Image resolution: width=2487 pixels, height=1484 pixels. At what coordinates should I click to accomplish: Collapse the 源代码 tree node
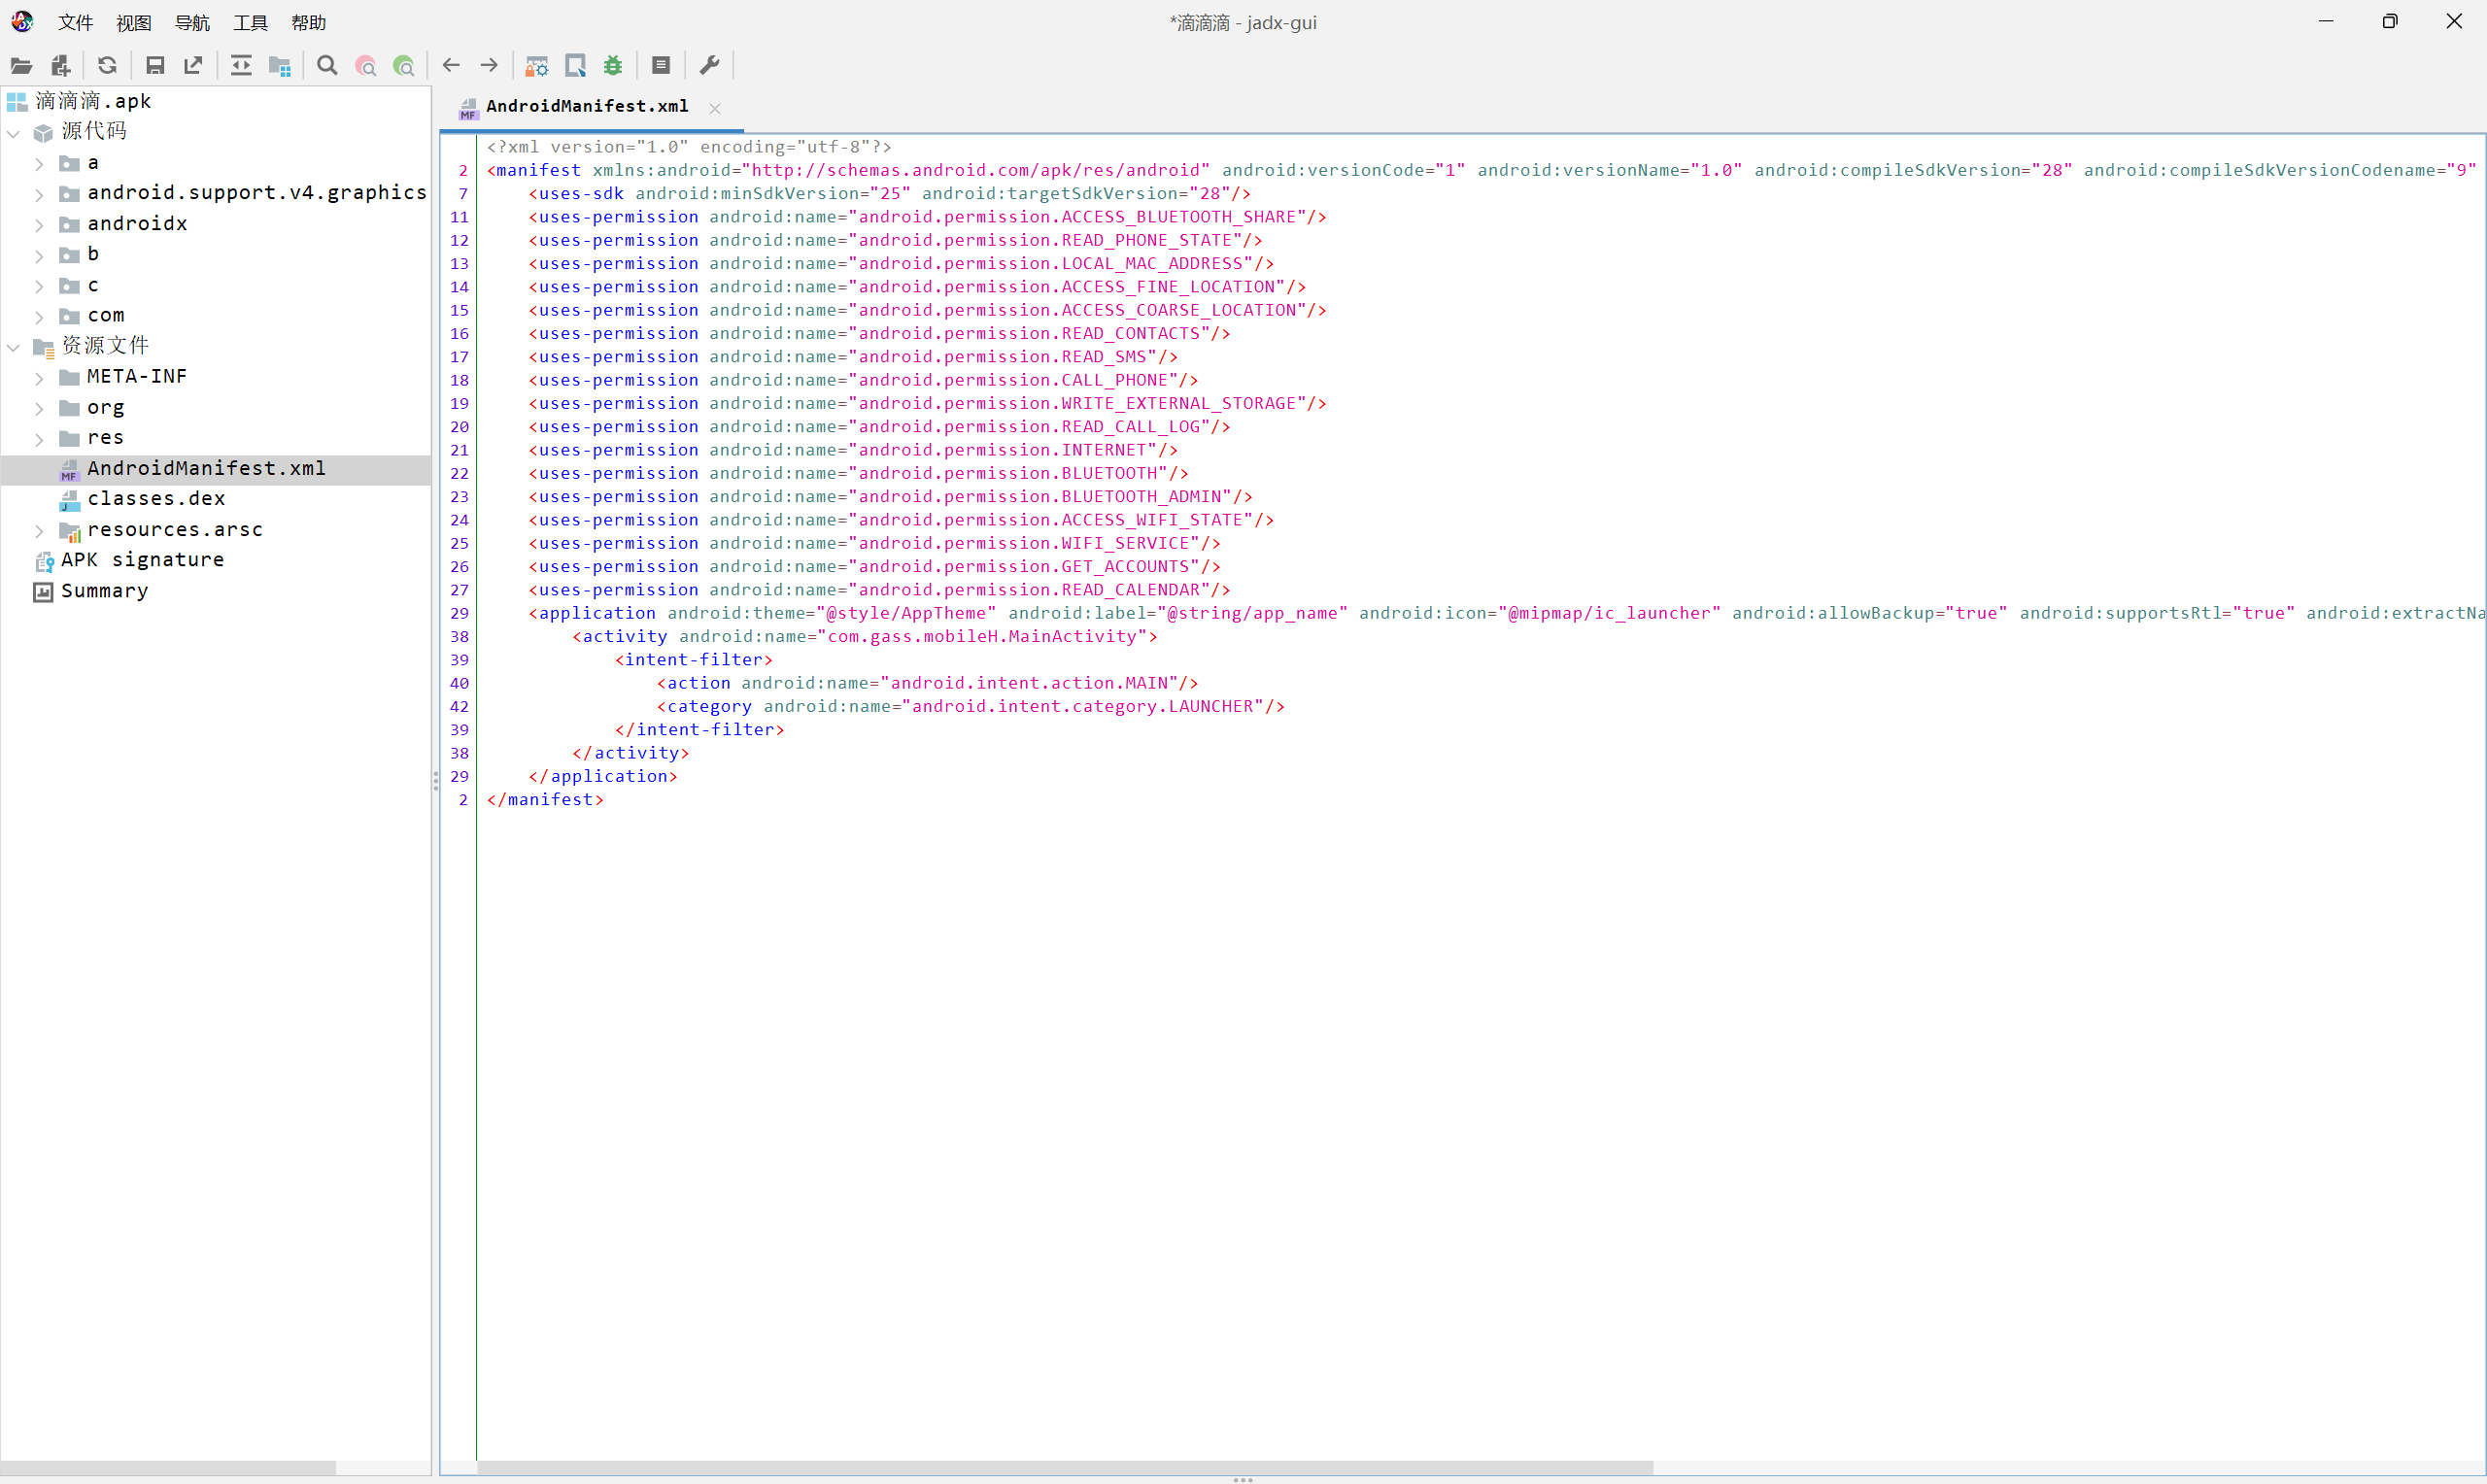tap(14, 132)
